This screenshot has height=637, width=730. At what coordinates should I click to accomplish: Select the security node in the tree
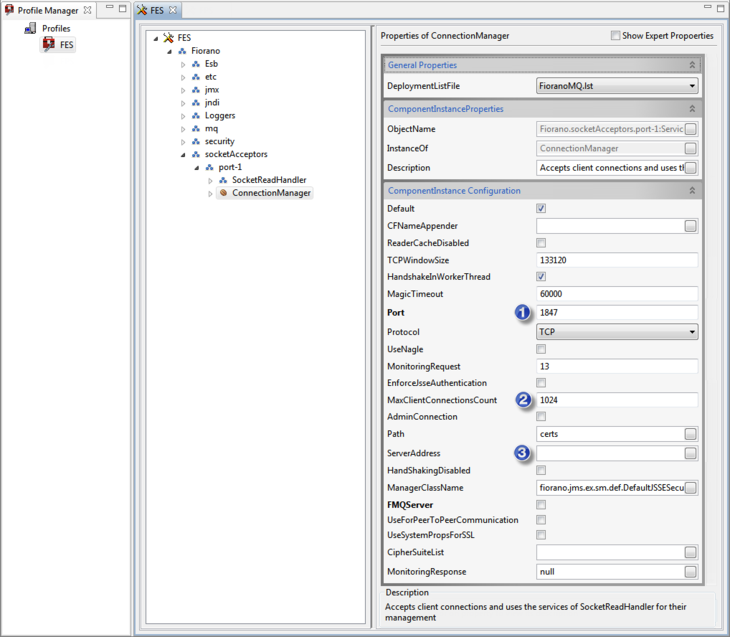(x=219, y=142)
